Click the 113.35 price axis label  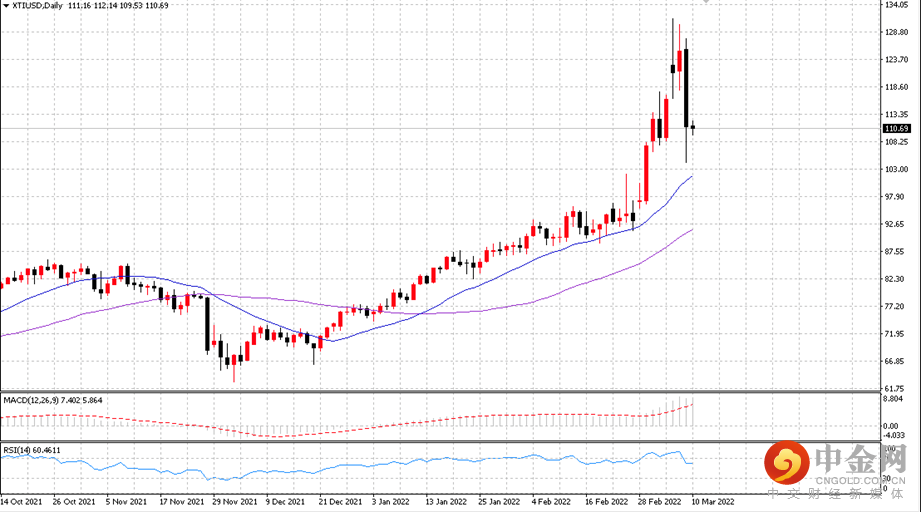(x=896, y=114)
